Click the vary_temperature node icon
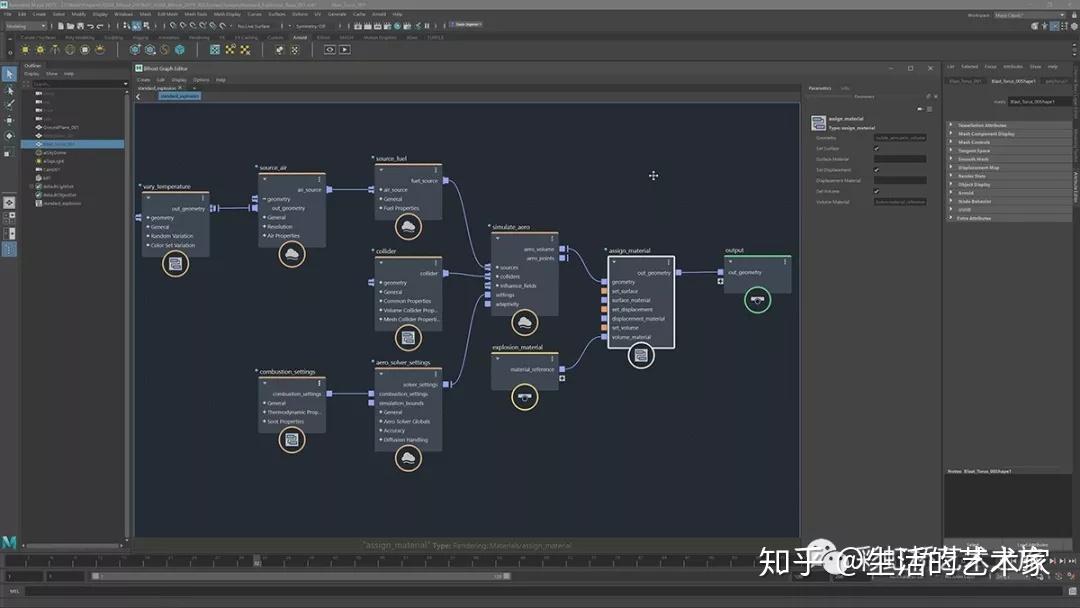This screenshot has width=1080, height=608. point(175,265)
